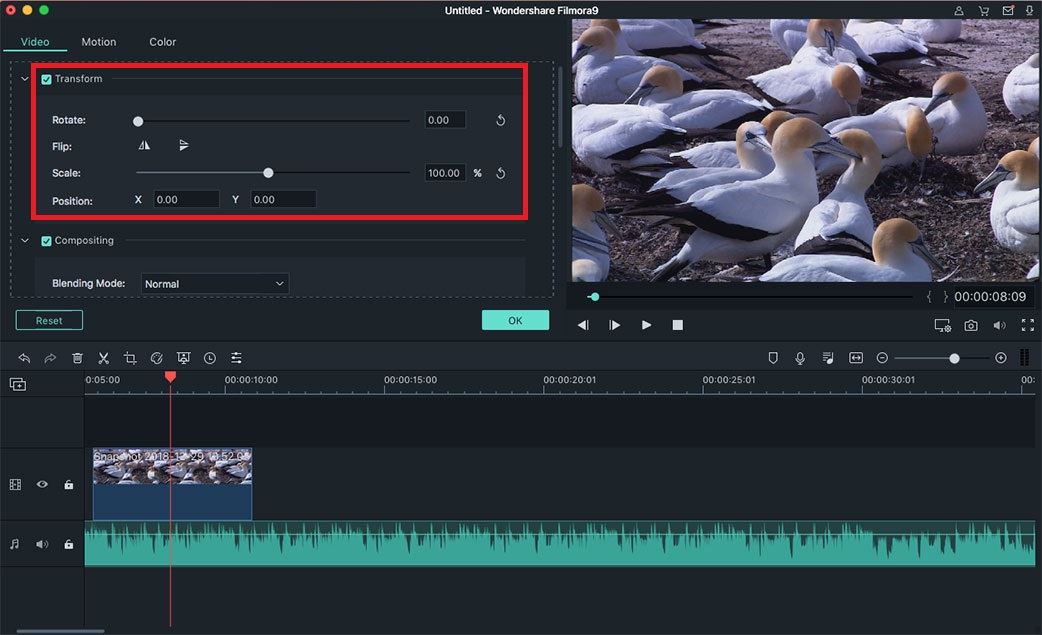Click the Rotate slider handle
This screenshot has width=1042, height=635.
click(x=138, y=121)
